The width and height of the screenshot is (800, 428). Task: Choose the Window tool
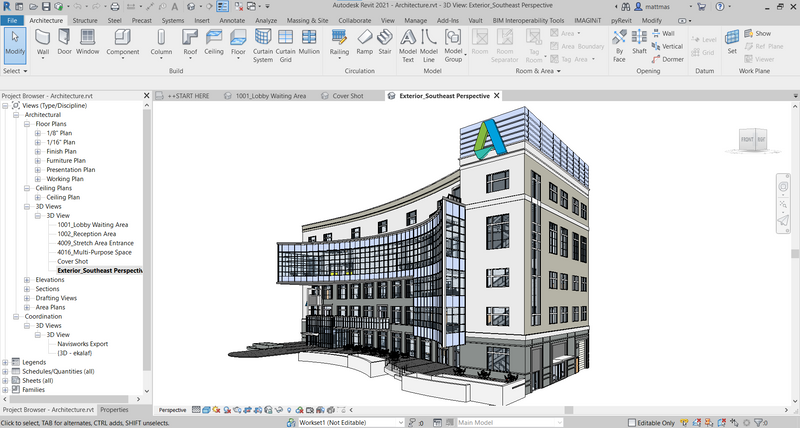[88, 40]
